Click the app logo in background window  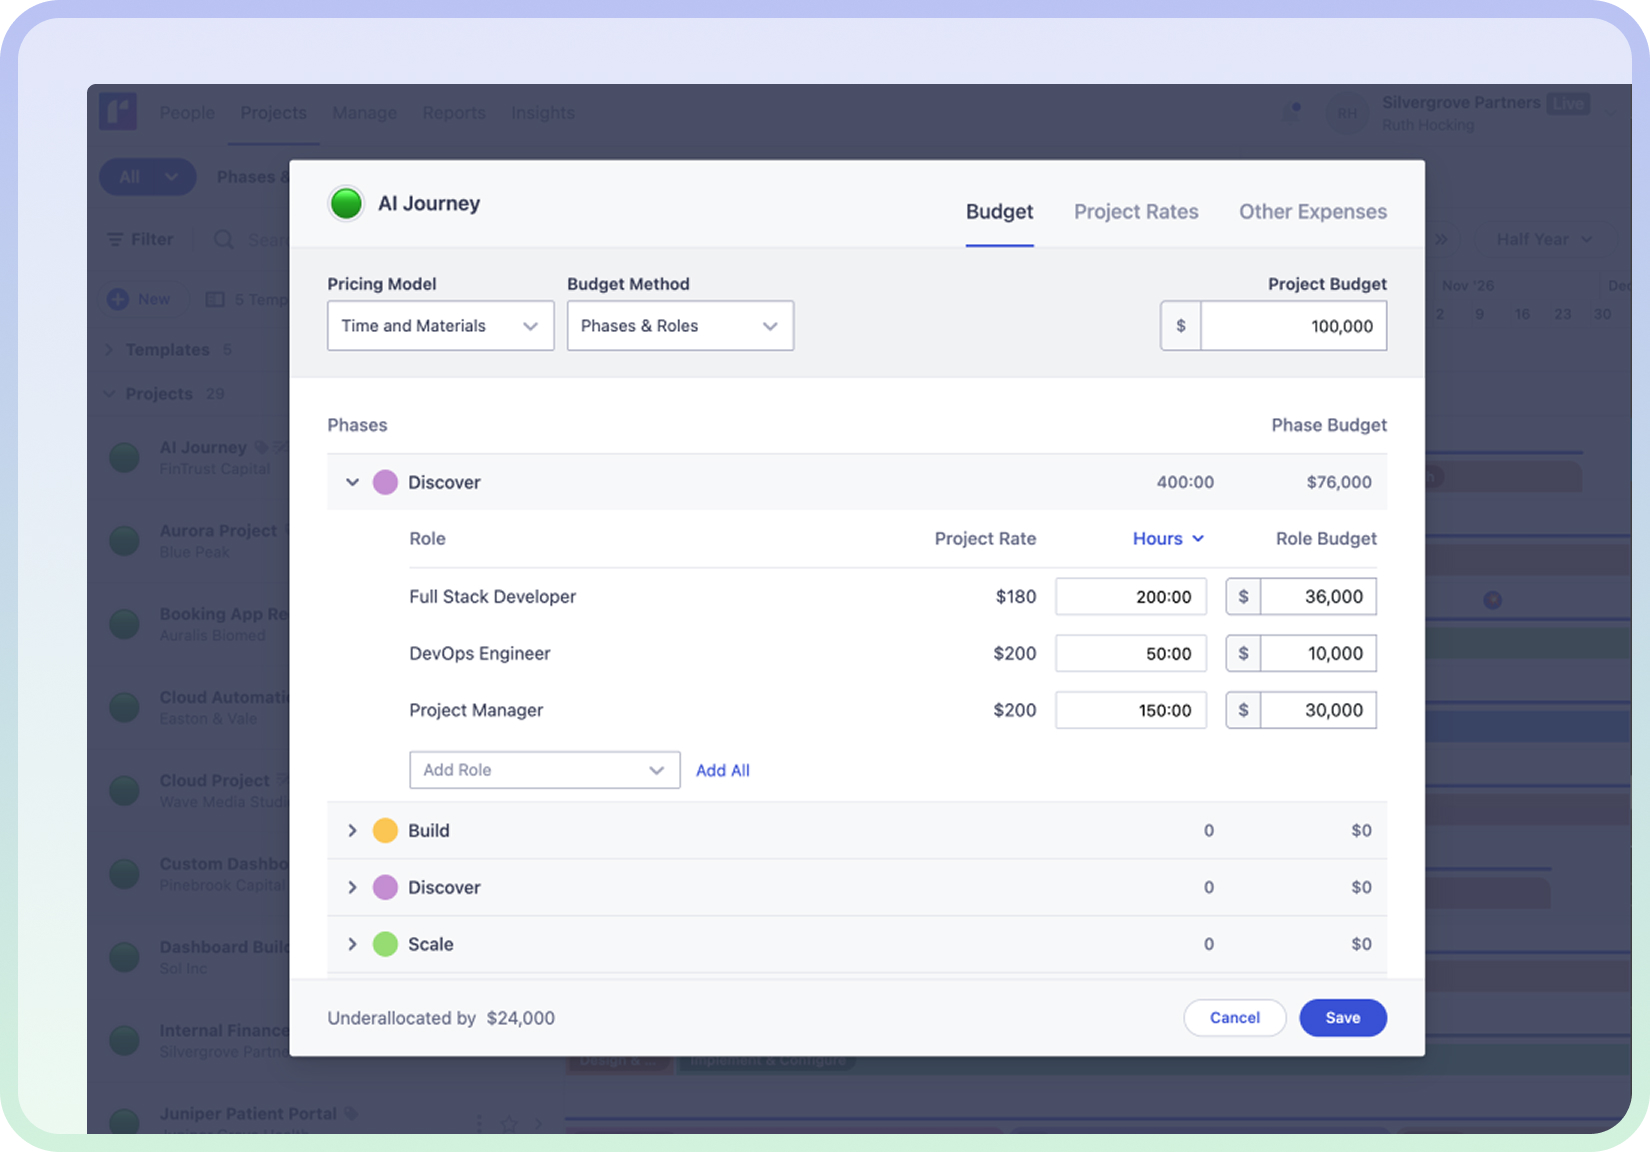click(x=118, y=112)
